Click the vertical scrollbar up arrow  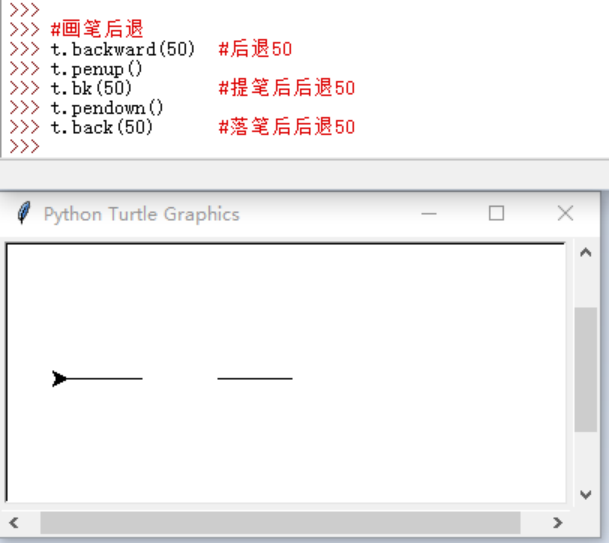(585, 252)
